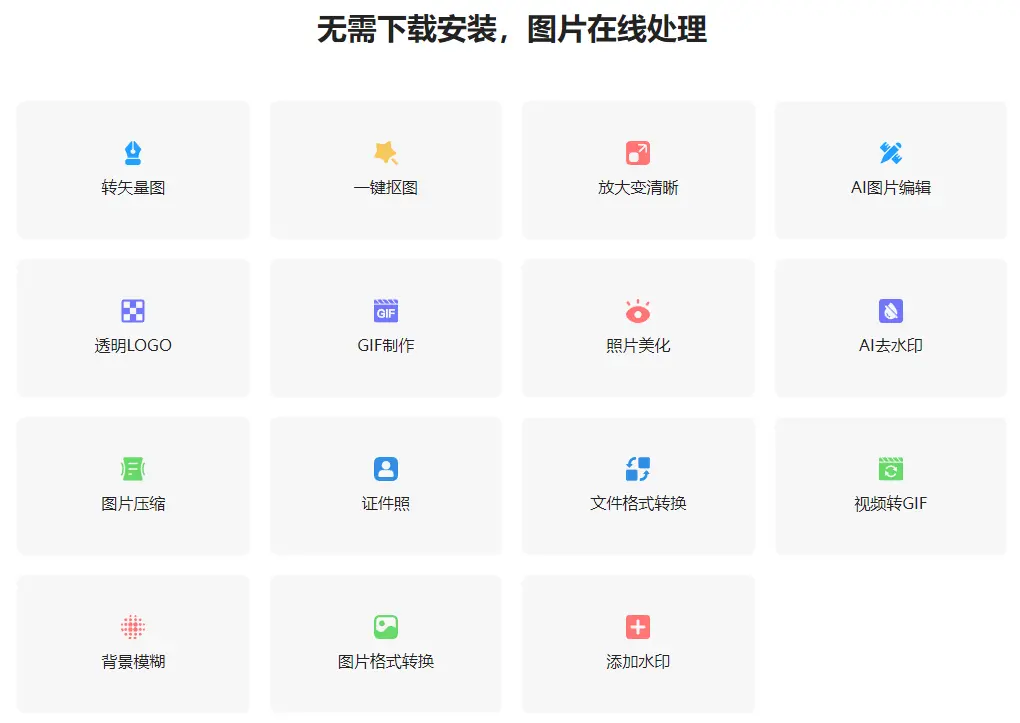Click the 透明LOGO text label
This screenshot has height=723, width=1020.
[x=133, y=344]
